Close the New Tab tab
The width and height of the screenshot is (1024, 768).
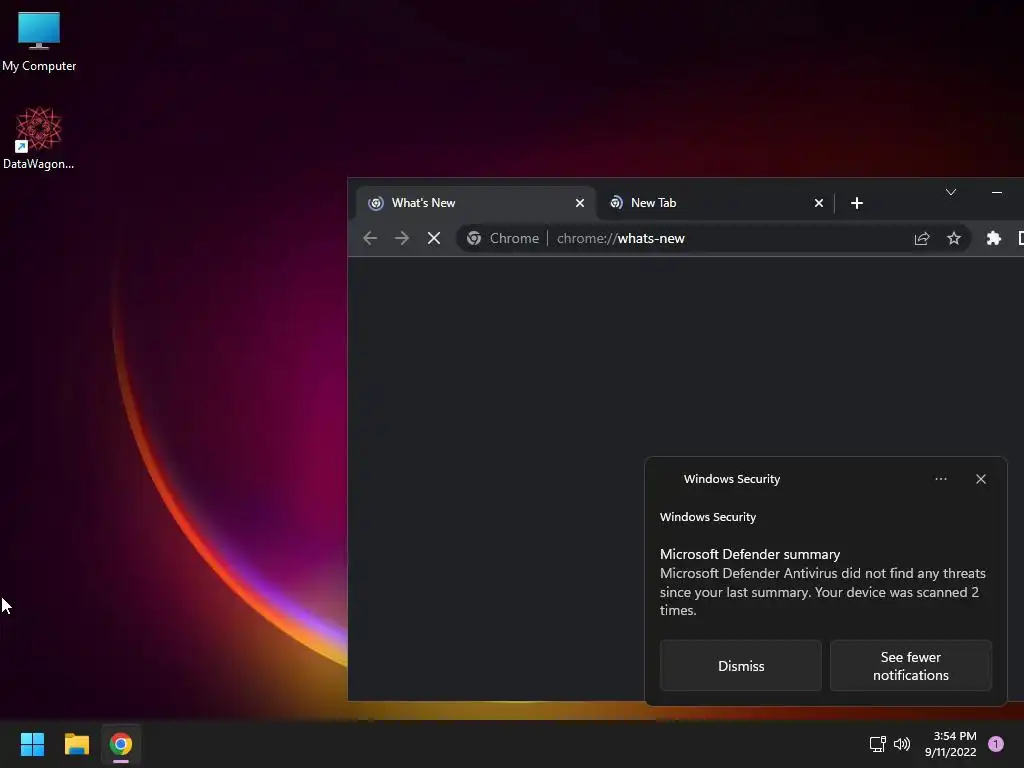click(x=818, y=203)
